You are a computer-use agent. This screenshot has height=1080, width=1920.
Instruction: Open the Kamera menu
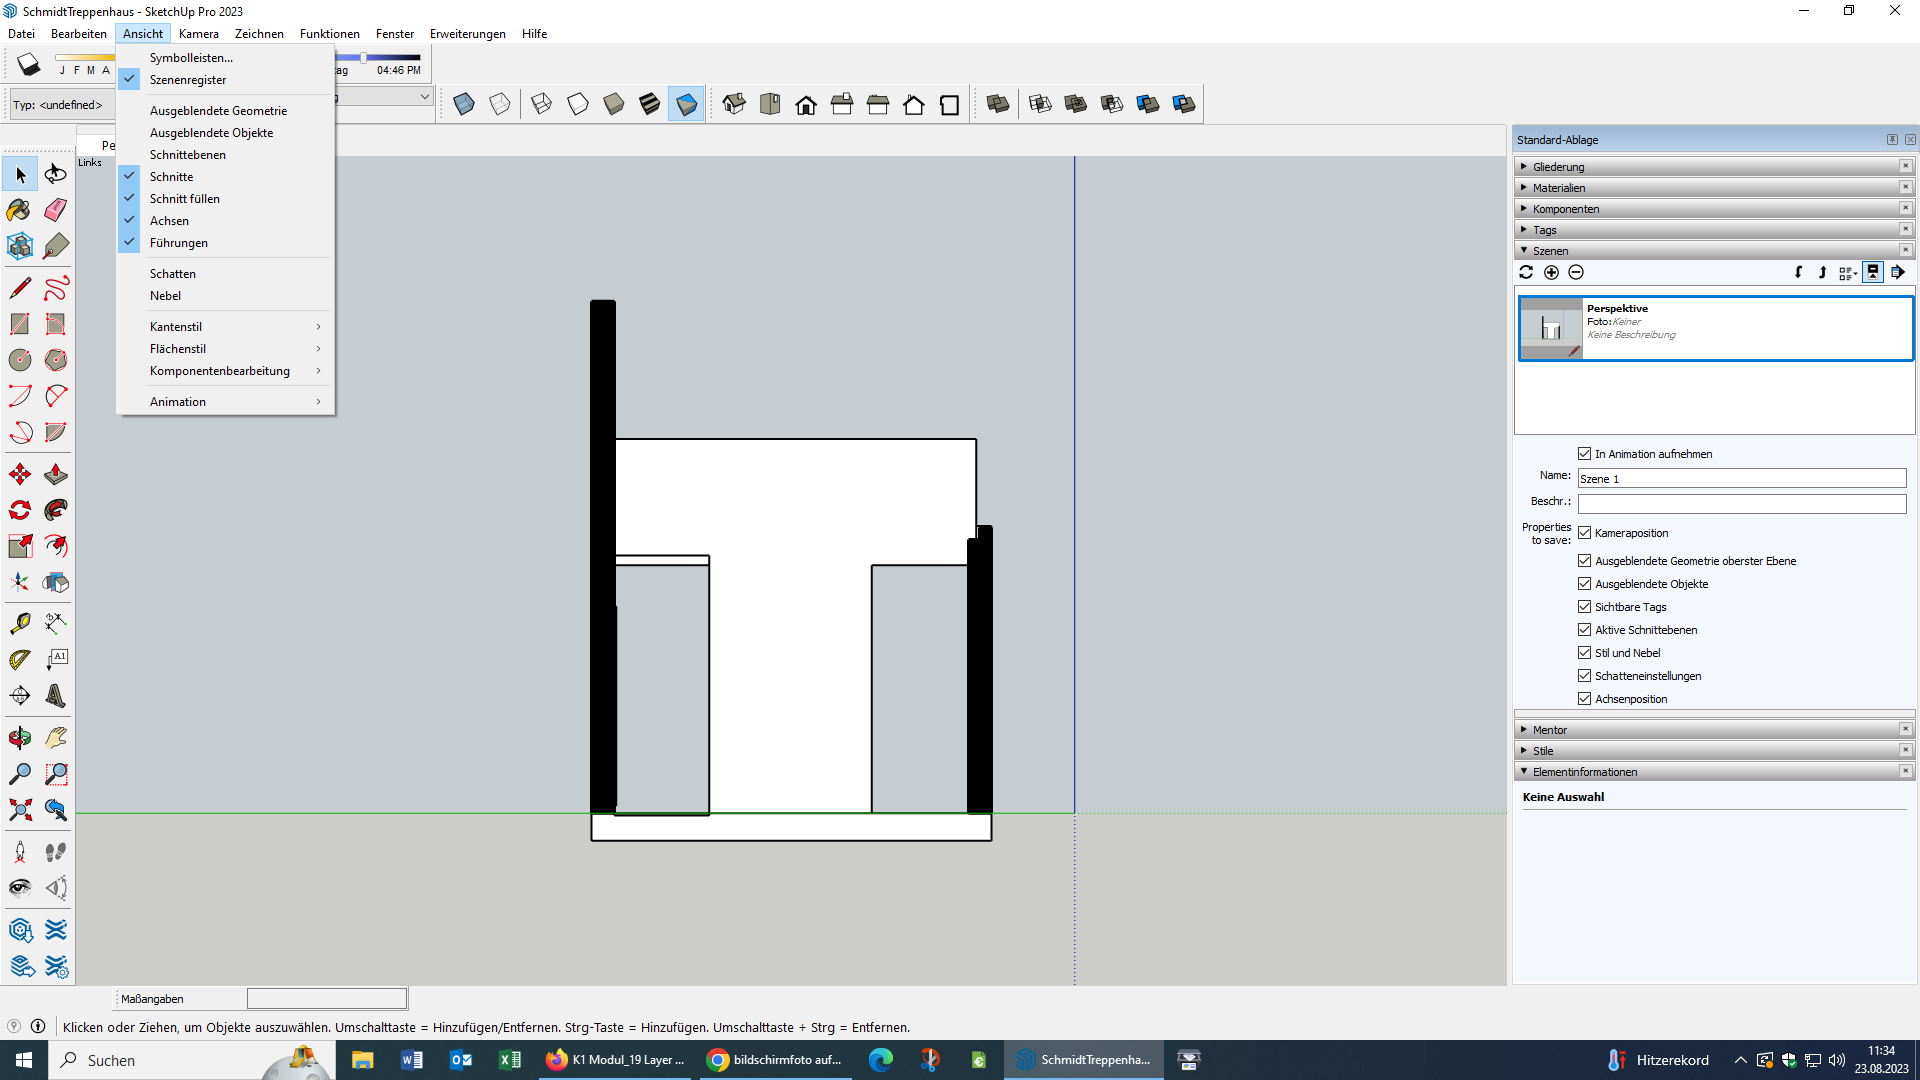click(198, 33)
